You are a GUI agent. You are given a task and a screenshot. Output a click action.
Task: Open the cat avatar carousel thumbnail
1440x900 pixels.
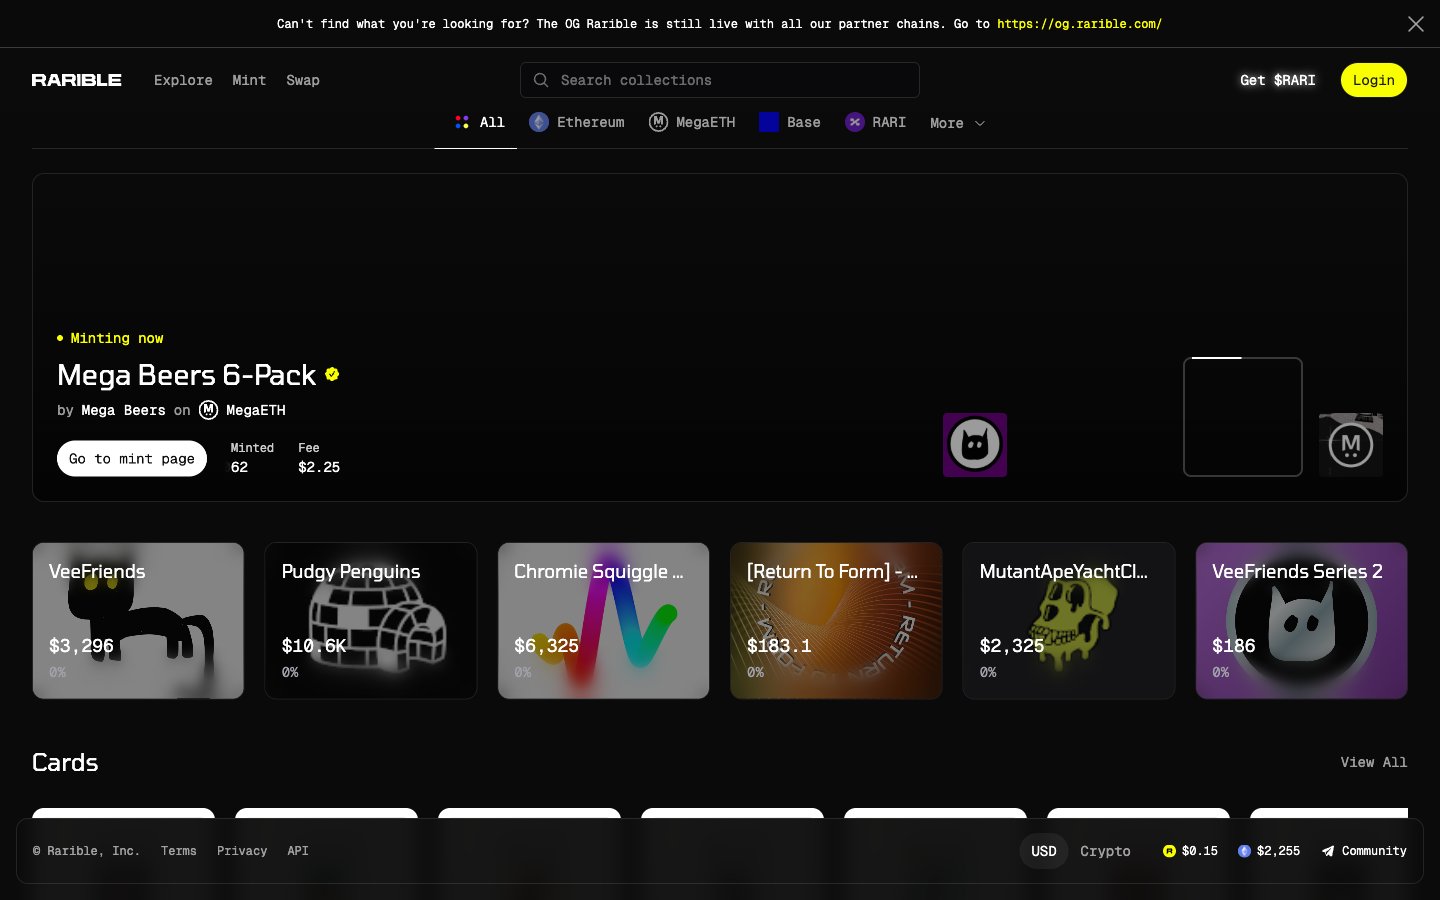point(975,445)
